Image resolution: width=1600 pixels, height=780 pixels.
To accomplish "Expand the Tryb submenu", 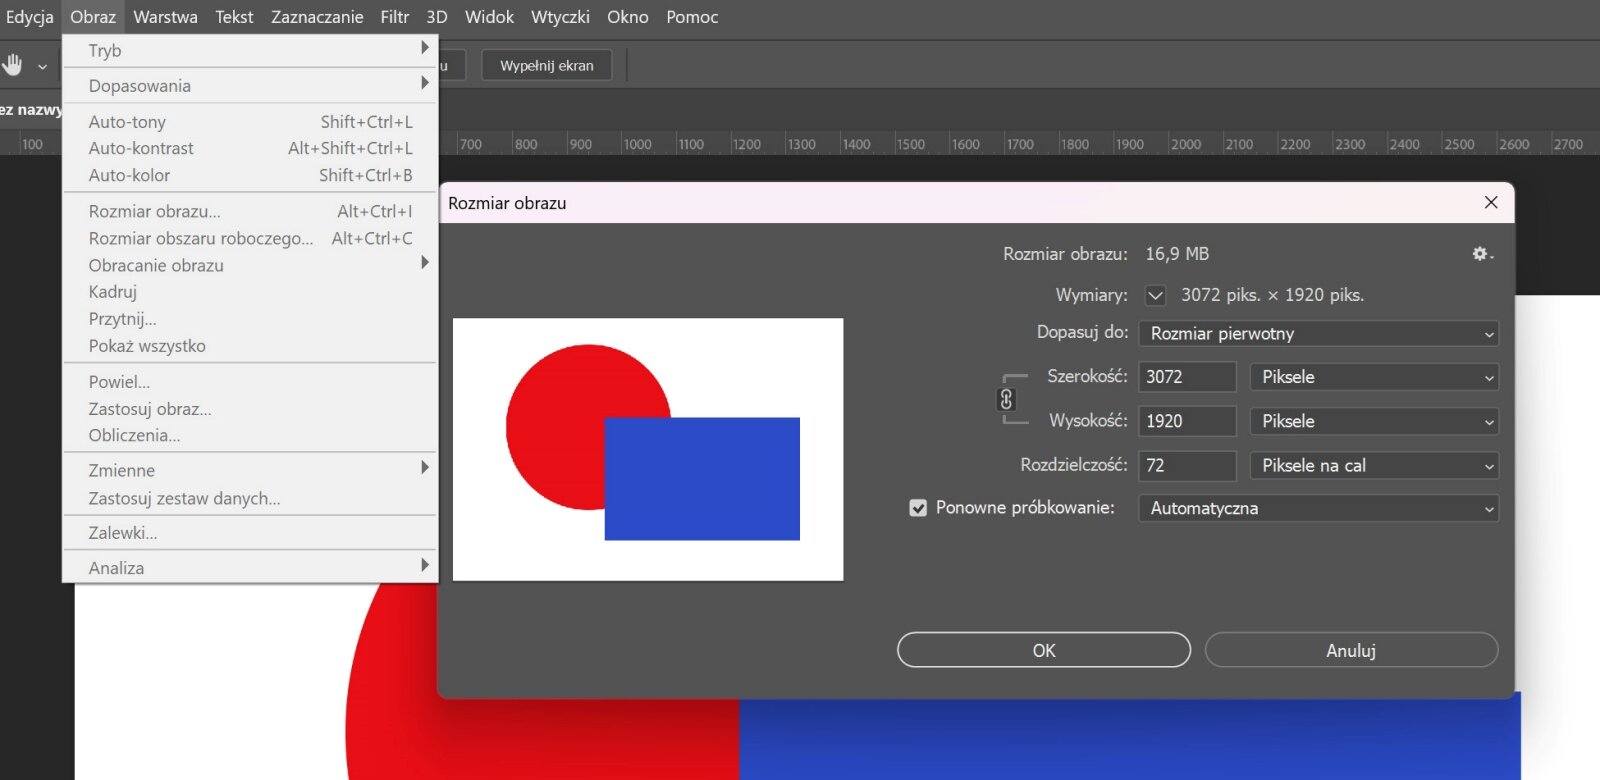I will click(250, 50).
